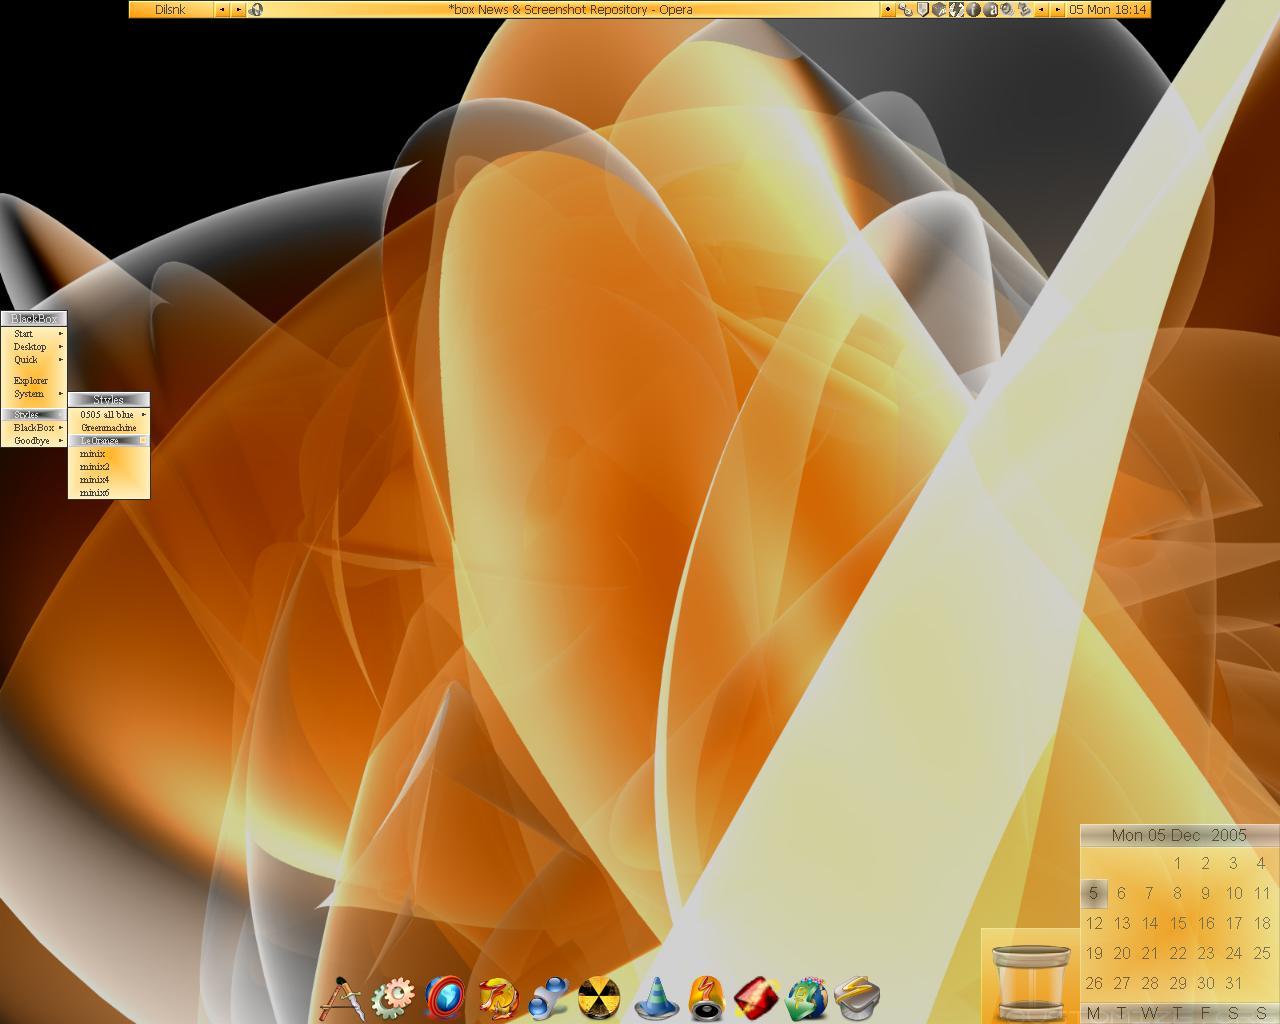This screenshot has width=1280, height=1024.
Task: Click the round 'i' info tray icon
Action: (x=972, y=10)
